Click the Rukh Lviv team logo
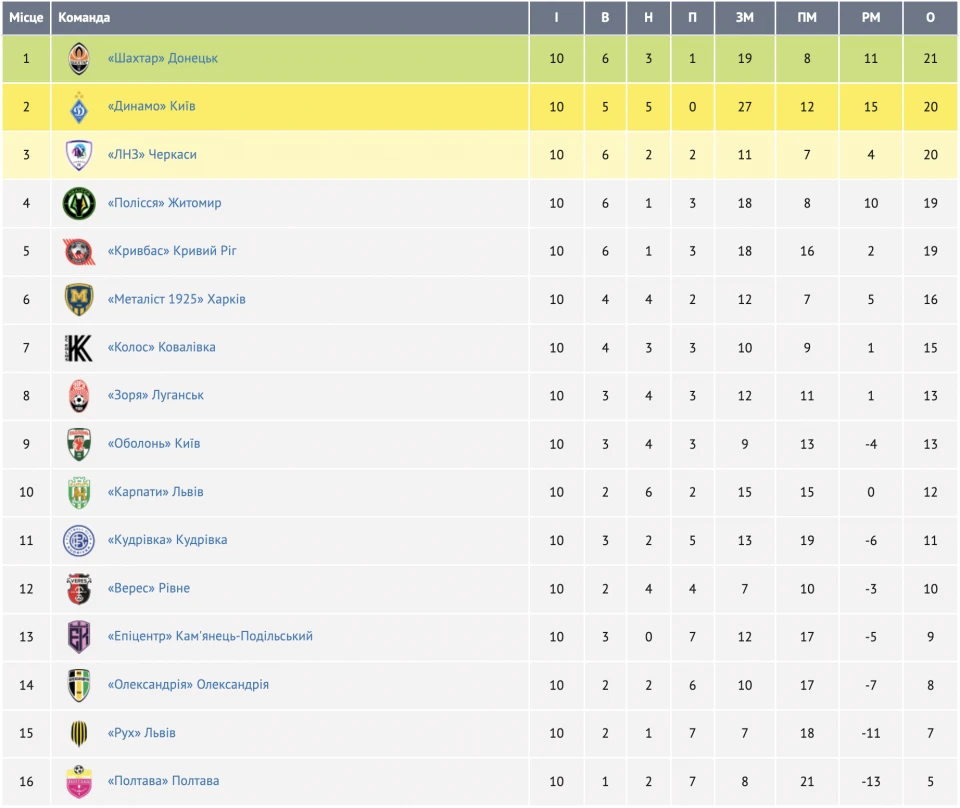The image size is (960, 808). (79, 733)
